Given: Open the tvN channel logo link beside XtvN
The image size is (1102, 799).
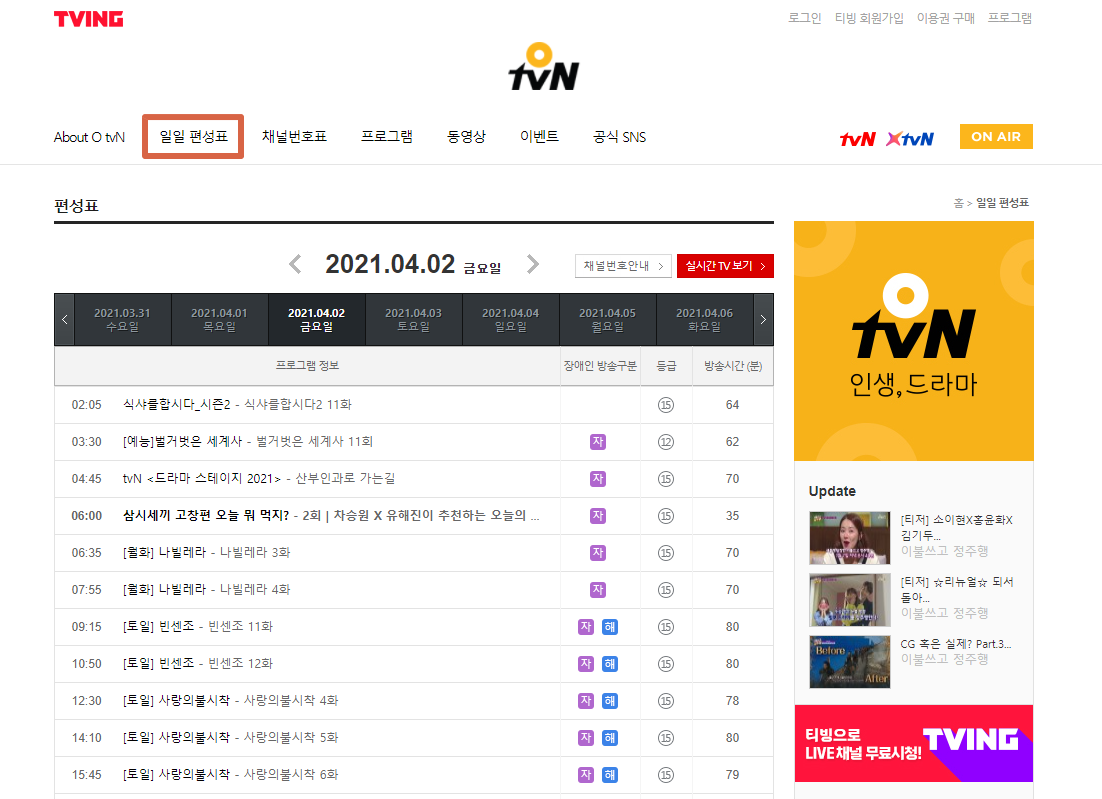Looking at the screenshot, I should point(857,138).
